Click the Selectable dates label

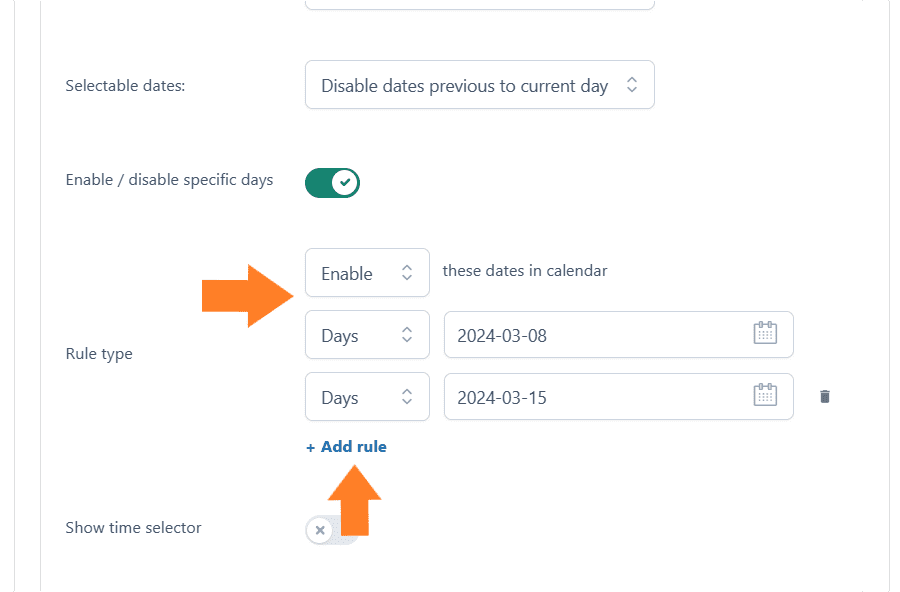pos(125,86)
